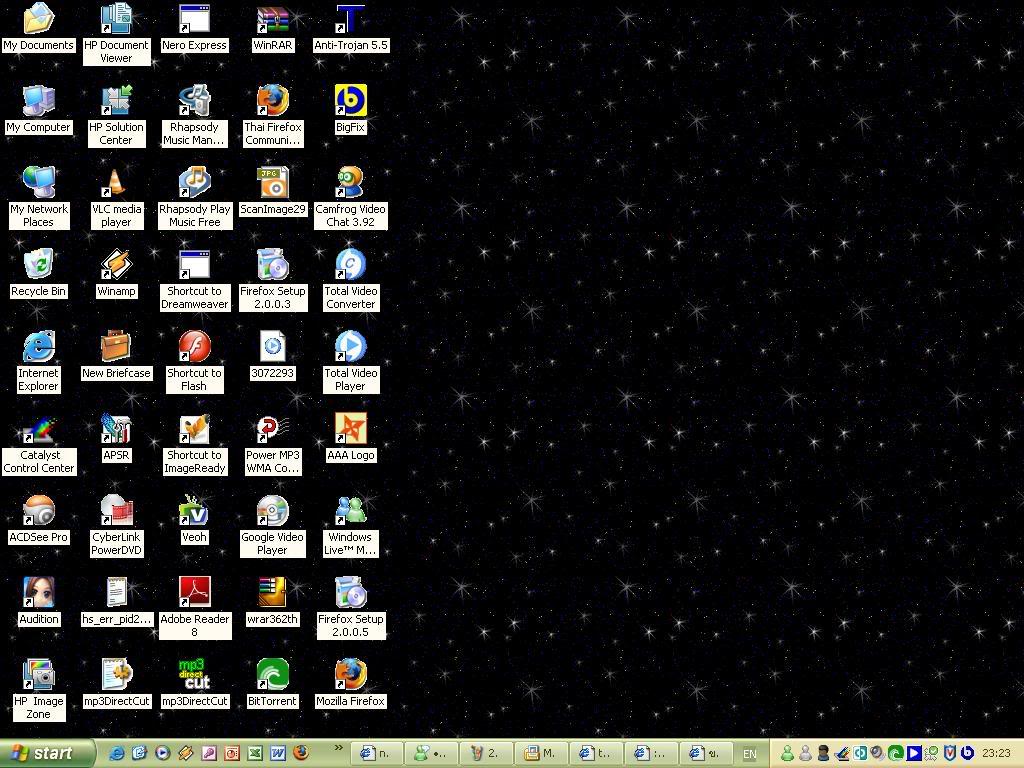The image size is (1024, 768).
Task: Click the Start button
Action: [x=48, y=753]
